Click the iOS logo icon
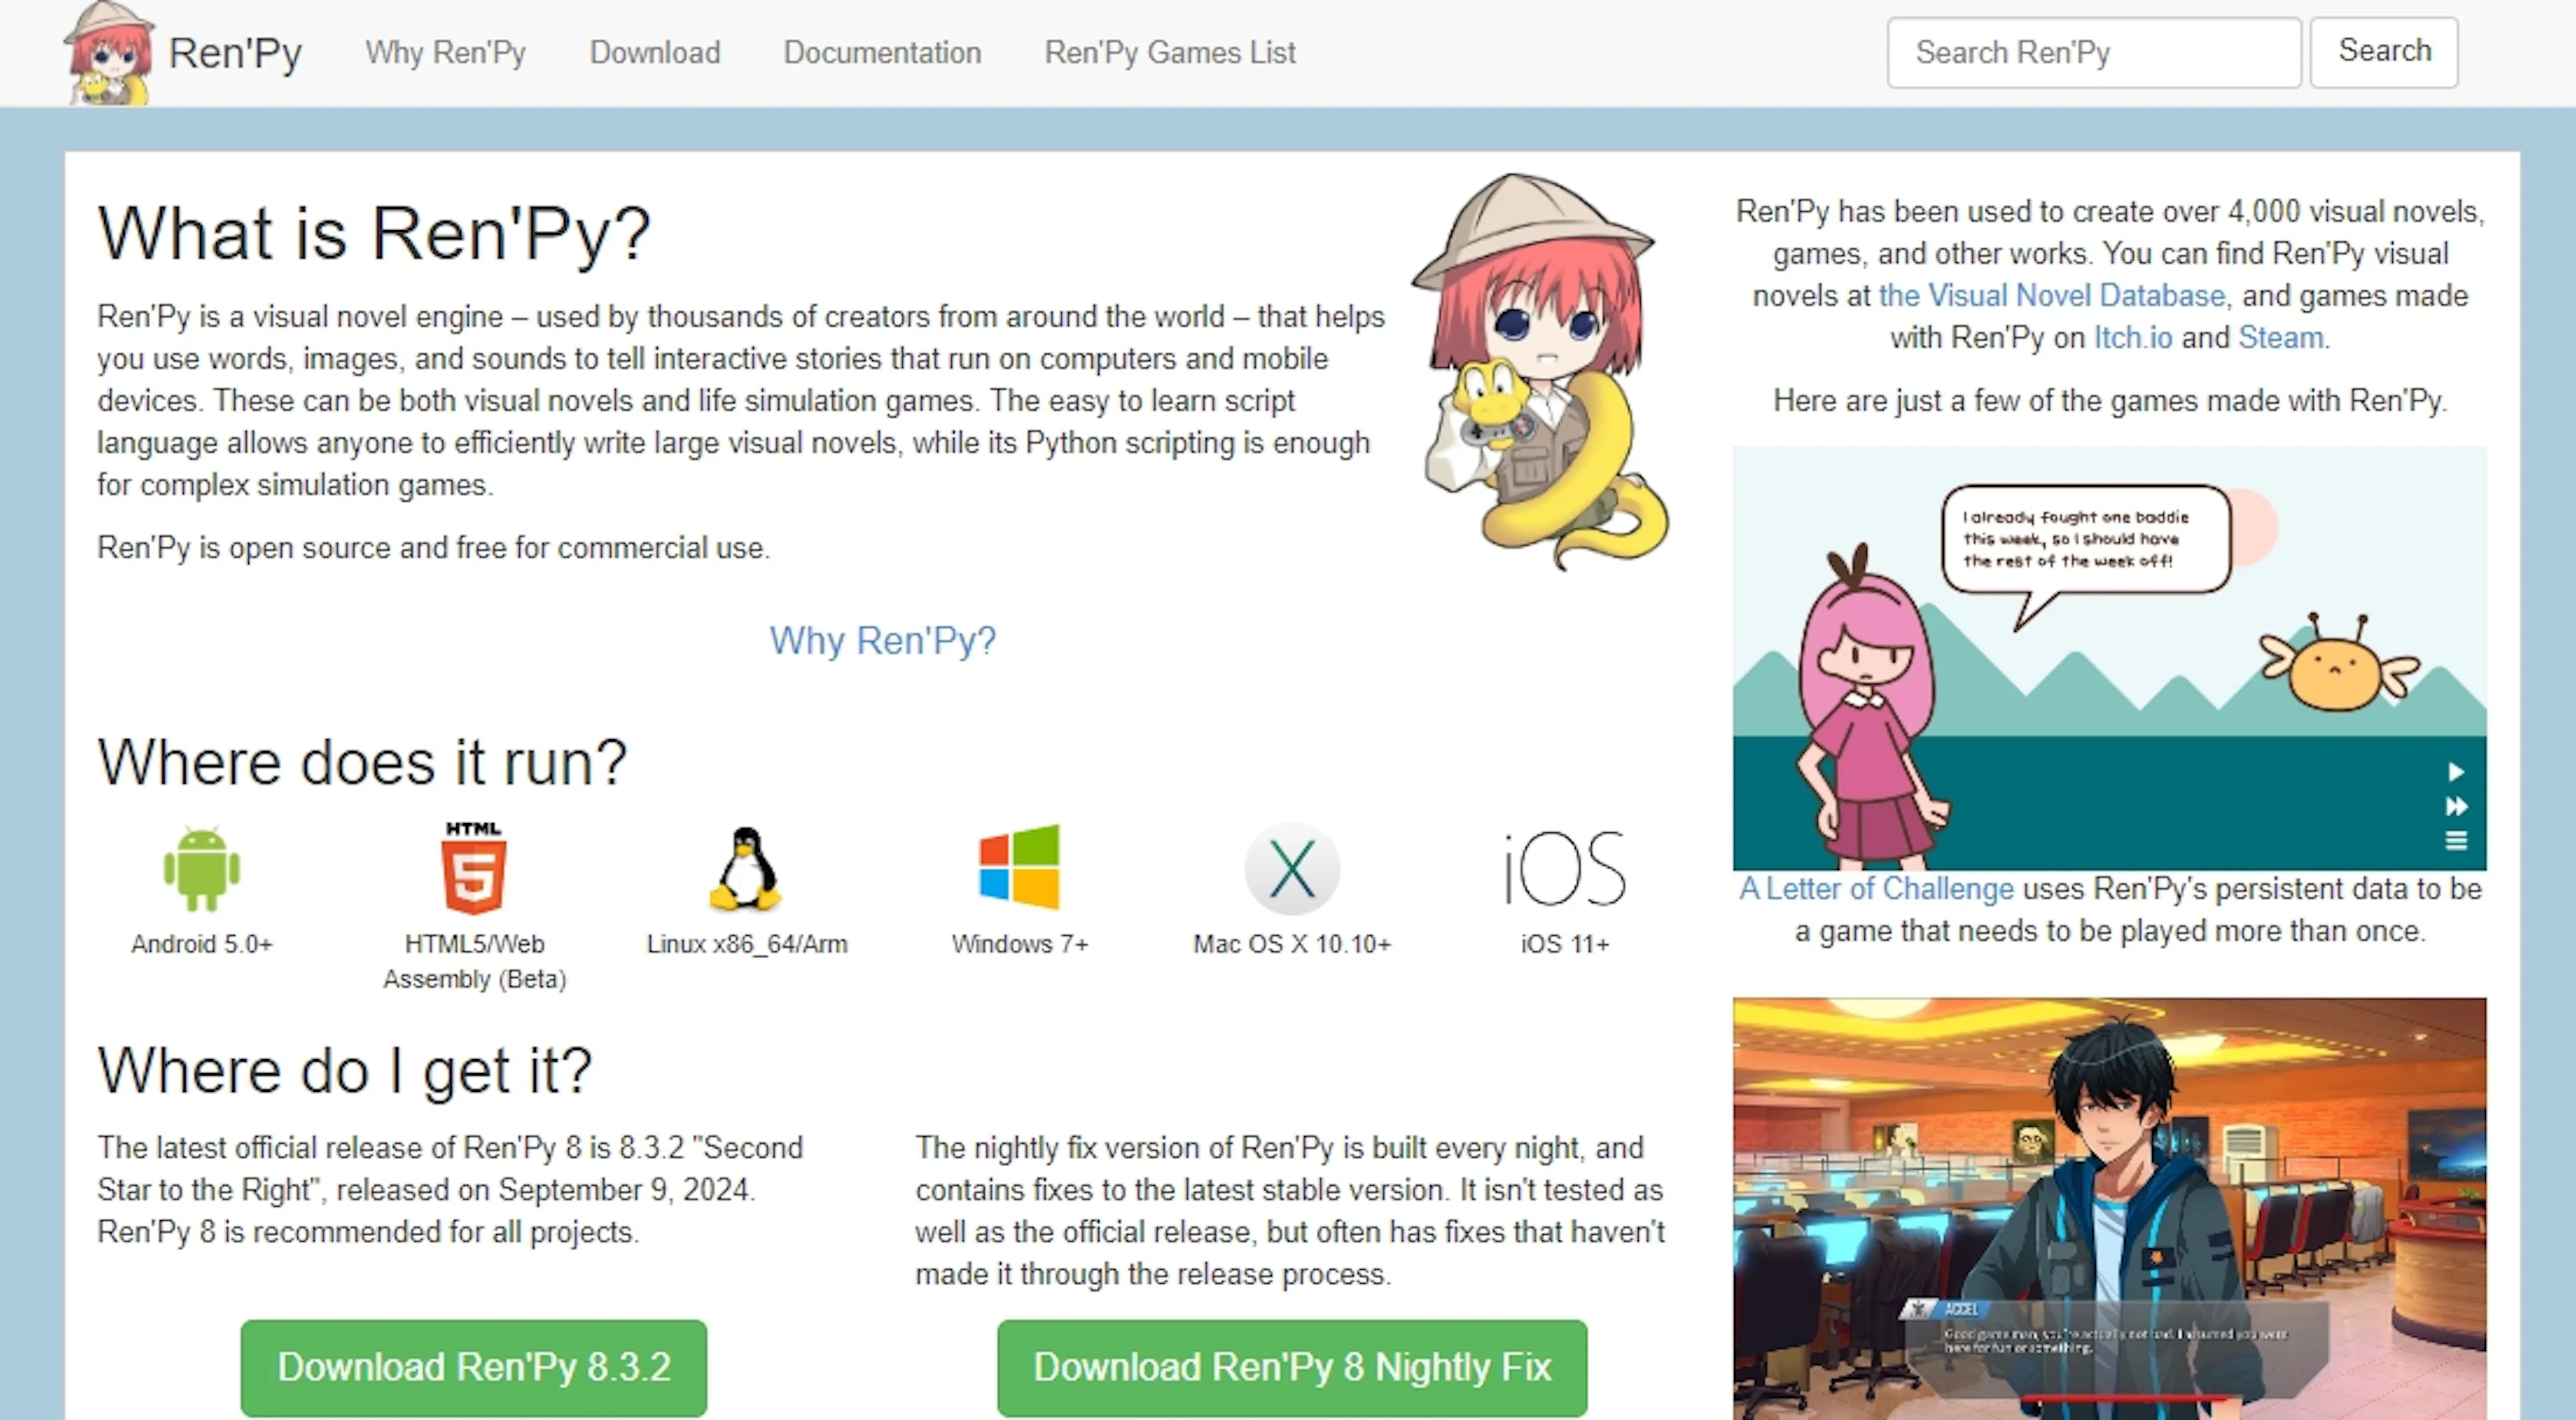 coord(1565,868)
